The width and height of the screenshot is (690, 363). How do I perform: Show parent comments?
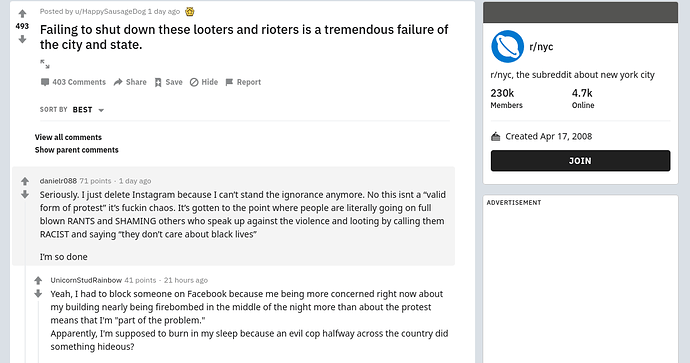[77, 150]
